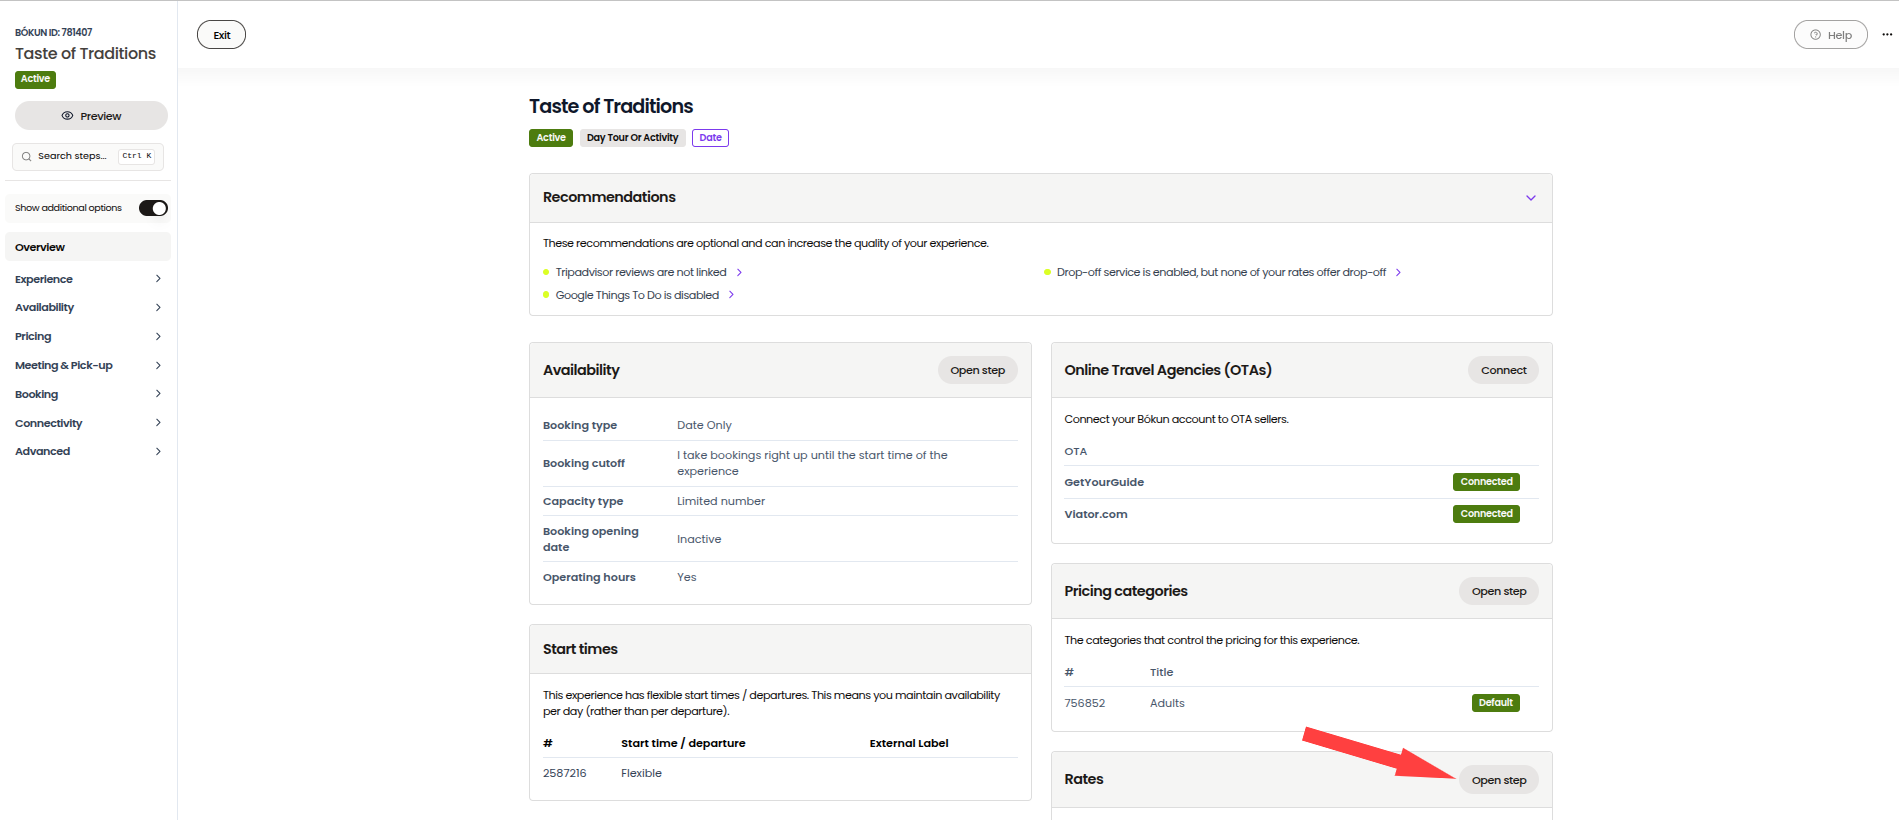Click pricing category ID 756852
Screen dimensions: 1899x820
click(x=1084, y=703)
